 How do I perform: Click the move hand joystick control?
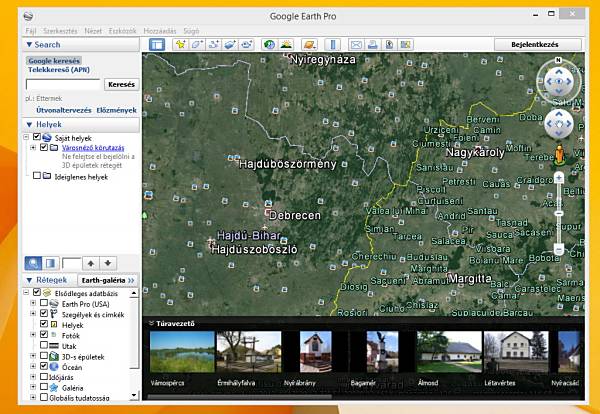559,124
